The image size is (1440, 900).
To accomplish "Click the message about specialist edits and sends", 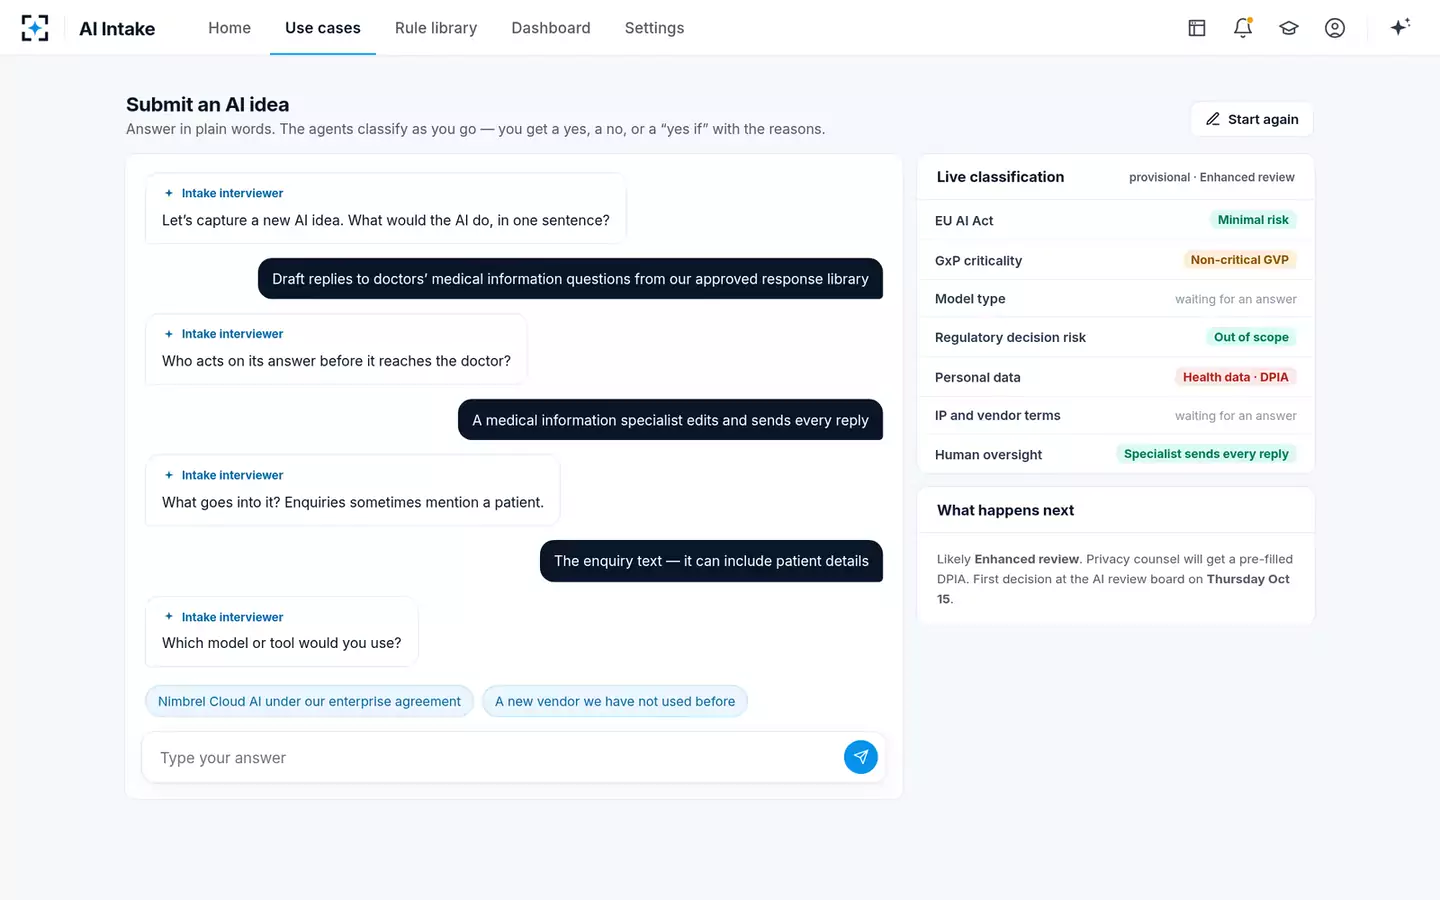I will pos(670,420).
